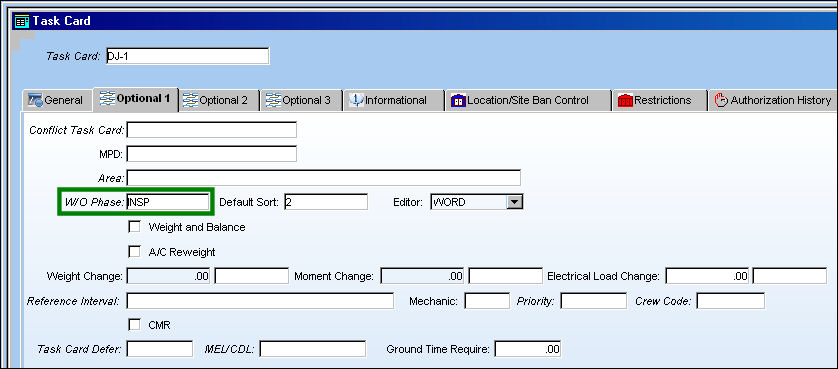The height and width of the screenshot is (369, 838).
Task: Click the Moment Change .00 value field
Action: pyautogui.click(x=423, y=276)
